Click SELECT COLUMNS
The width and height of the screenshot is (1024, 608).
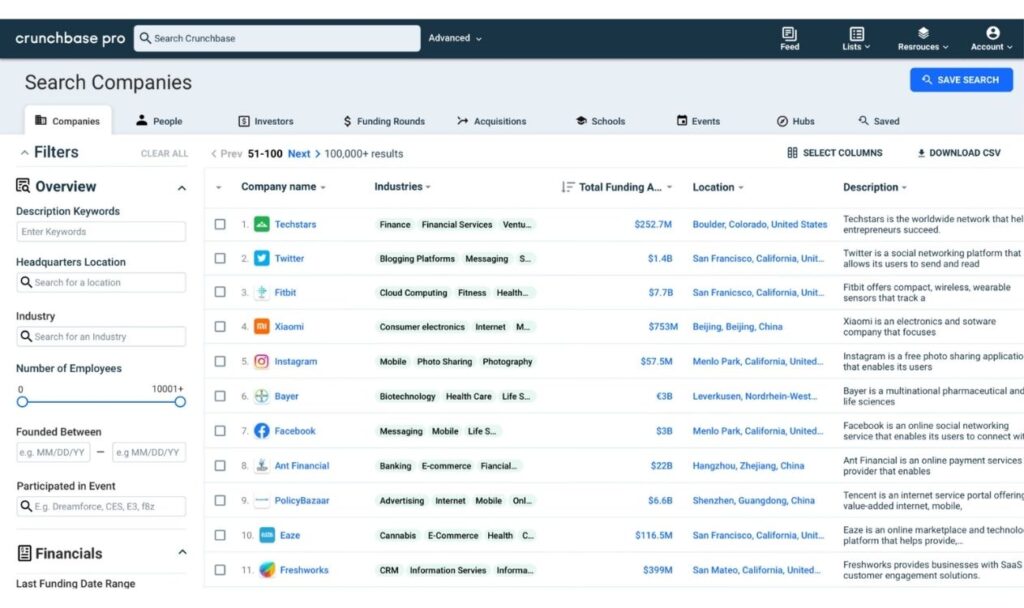[x=835, y=153]
